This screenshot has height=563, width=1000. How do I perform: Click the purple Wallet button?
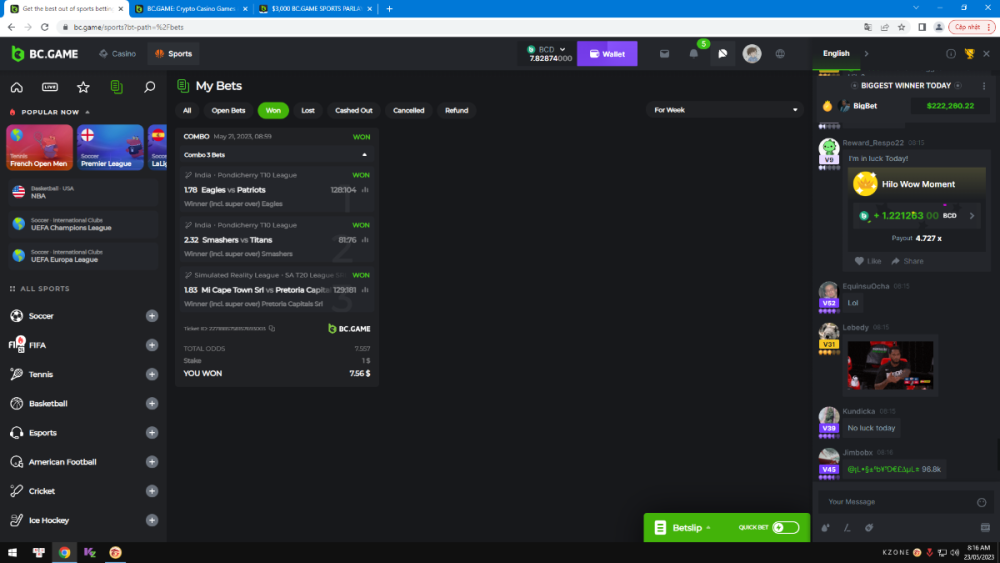[607, 54]
